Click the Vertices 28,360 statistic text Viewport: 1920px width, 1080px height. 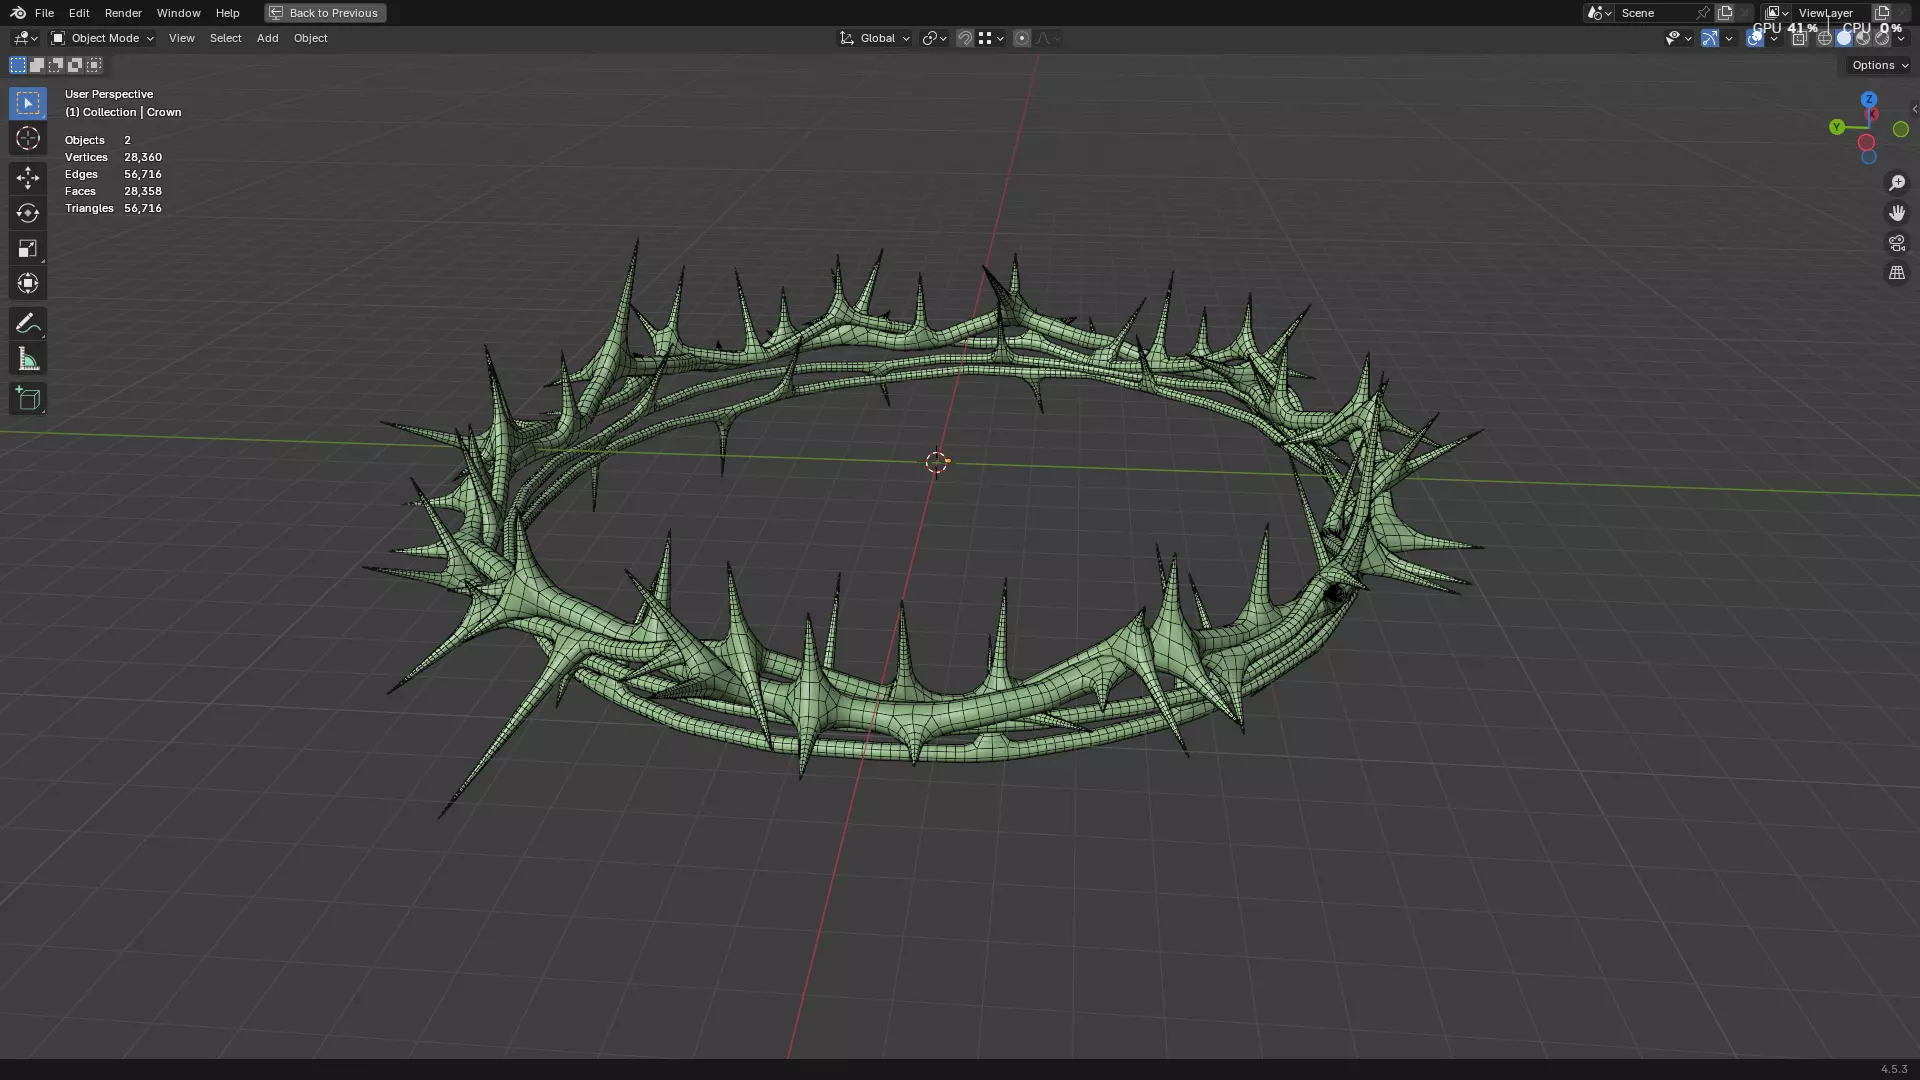pos(113,157)
